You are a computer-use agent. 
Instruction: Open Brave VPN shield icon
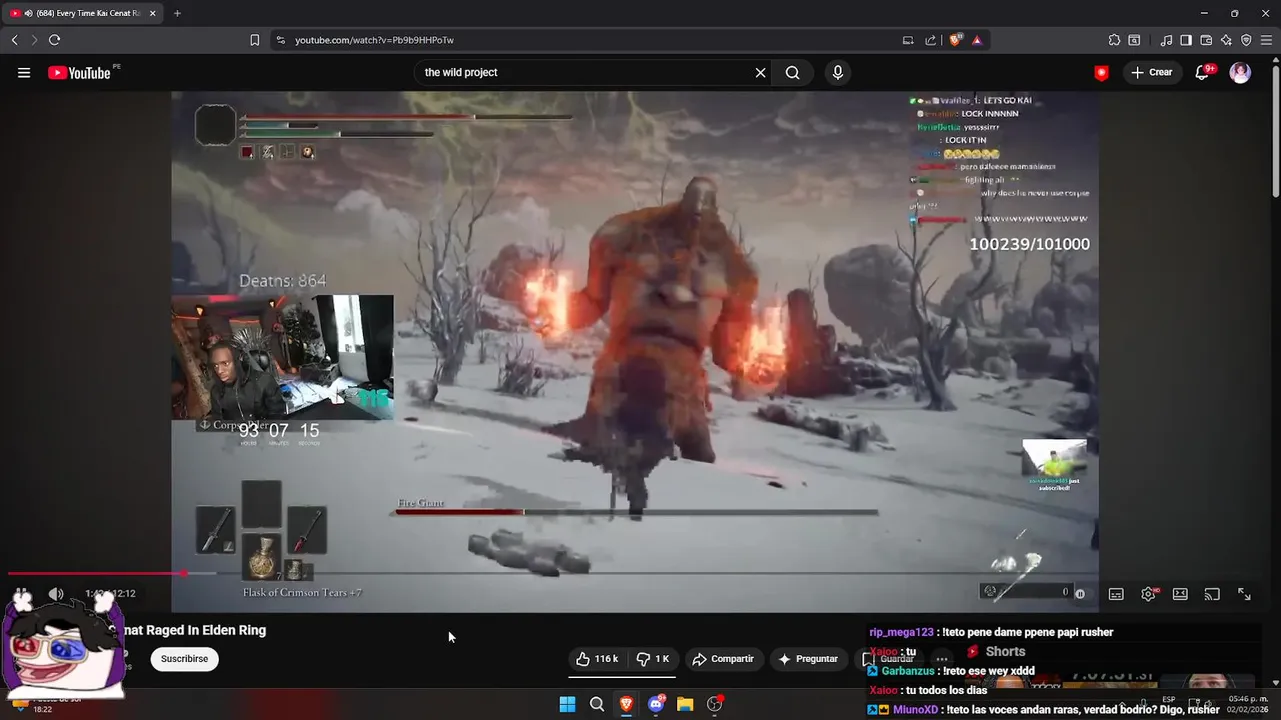[x=1246, y=40]
